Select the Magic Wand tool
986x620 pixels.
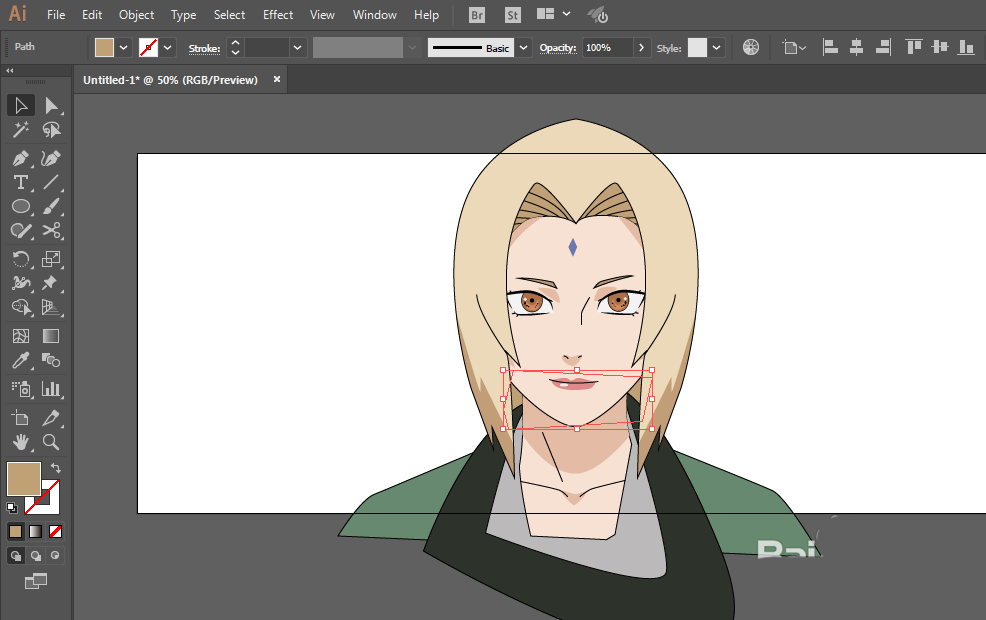pos(21,130)
